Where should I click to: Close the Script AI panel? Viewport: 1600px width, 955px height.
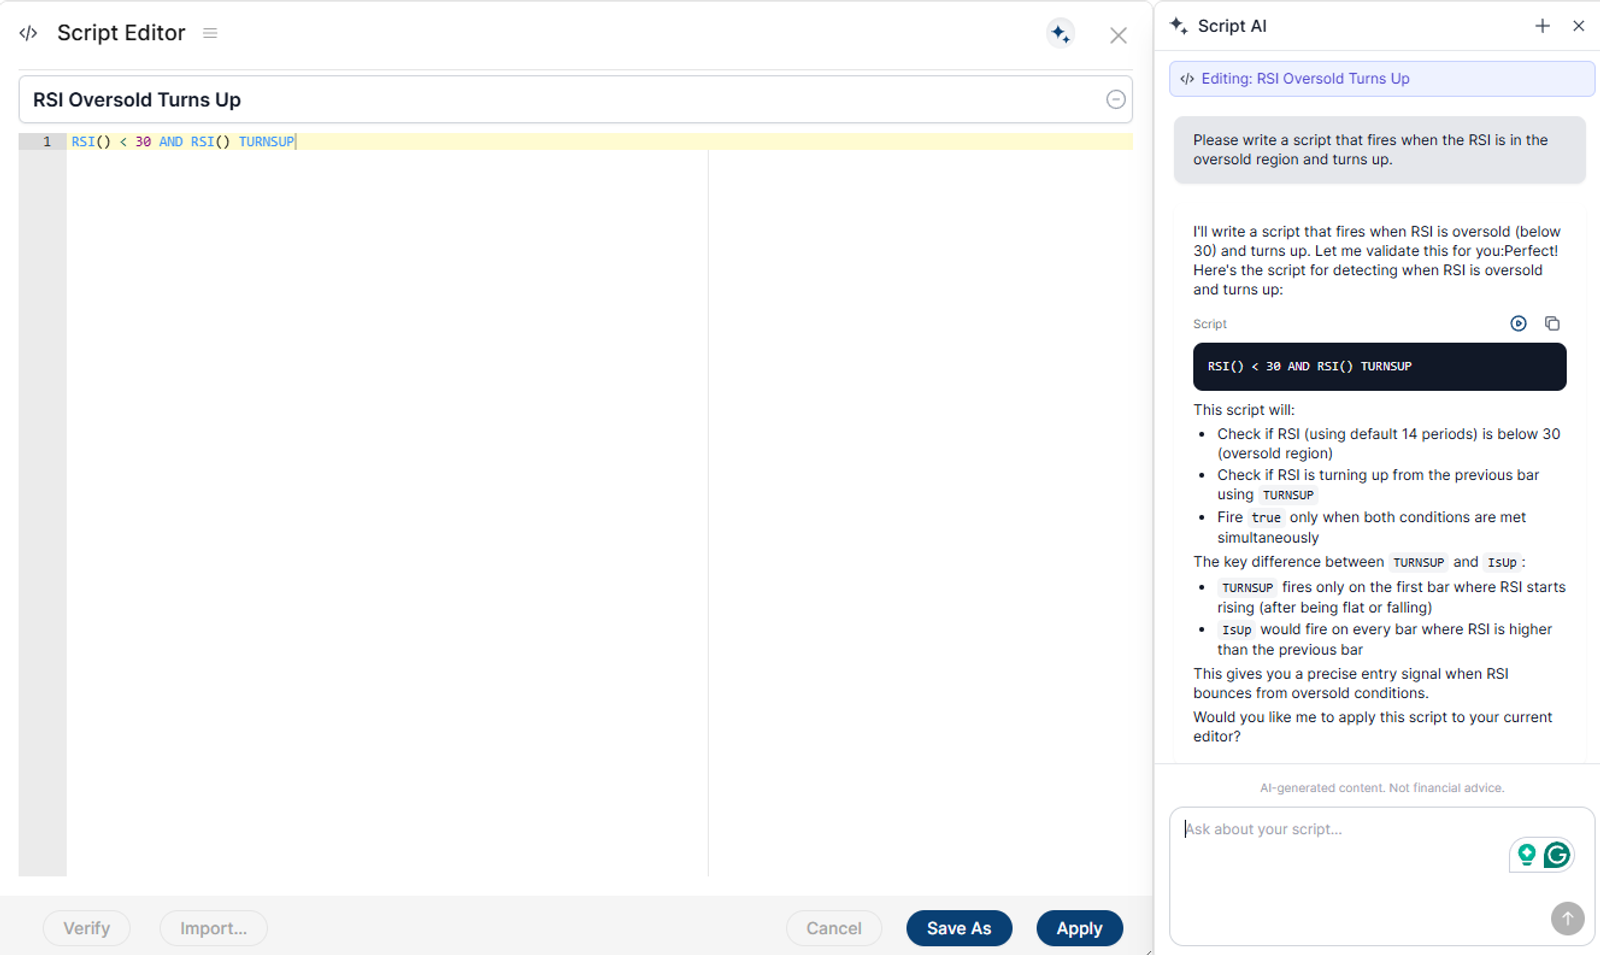[x=1578, y=26]
